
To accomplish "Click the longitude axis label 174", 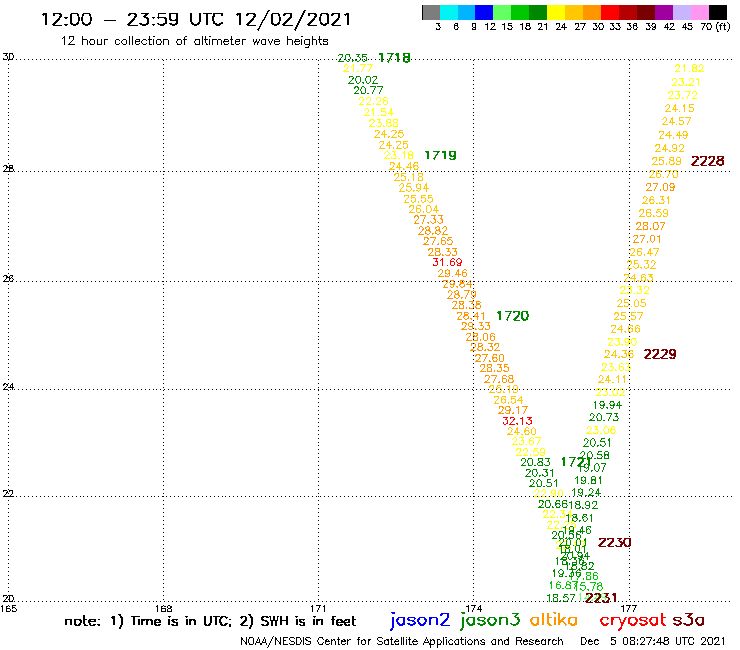I will 473,608.
